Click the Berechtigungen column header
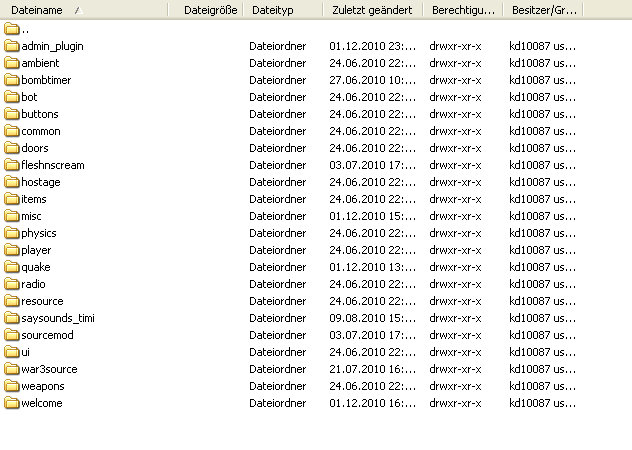Viewport: 632px width, 450px height. pyautogui.click(x=460, y=10)
